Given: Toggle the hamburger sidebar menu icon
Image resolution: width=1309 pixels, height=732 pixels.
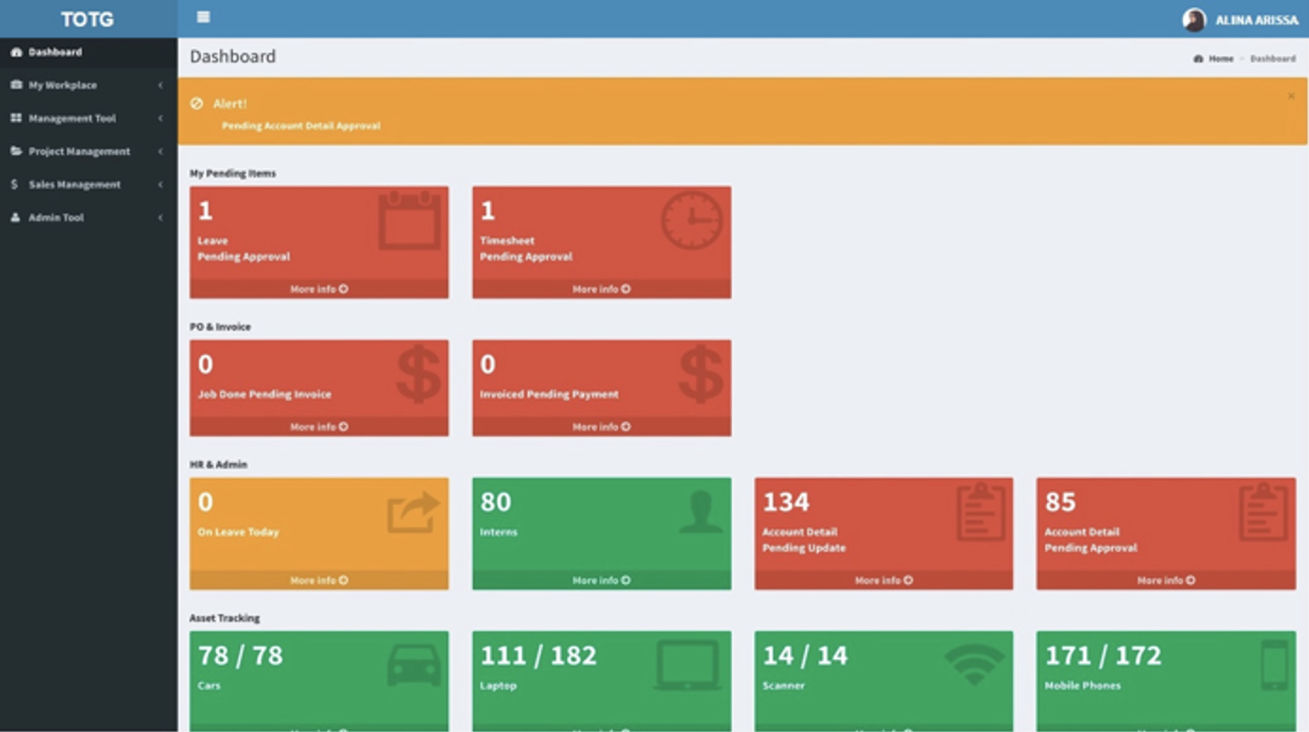Looking at the screenshot, I should point(204,18).
